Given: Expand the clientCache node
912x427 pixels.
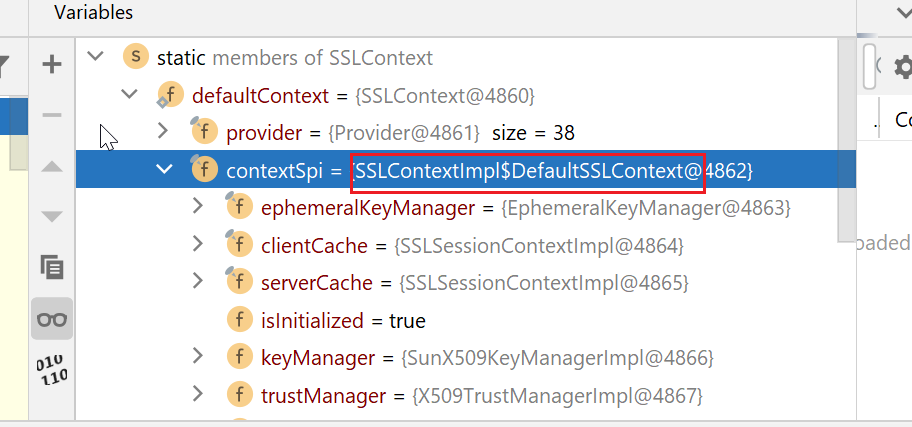Looking at the screenshot, I should (199, 245).
